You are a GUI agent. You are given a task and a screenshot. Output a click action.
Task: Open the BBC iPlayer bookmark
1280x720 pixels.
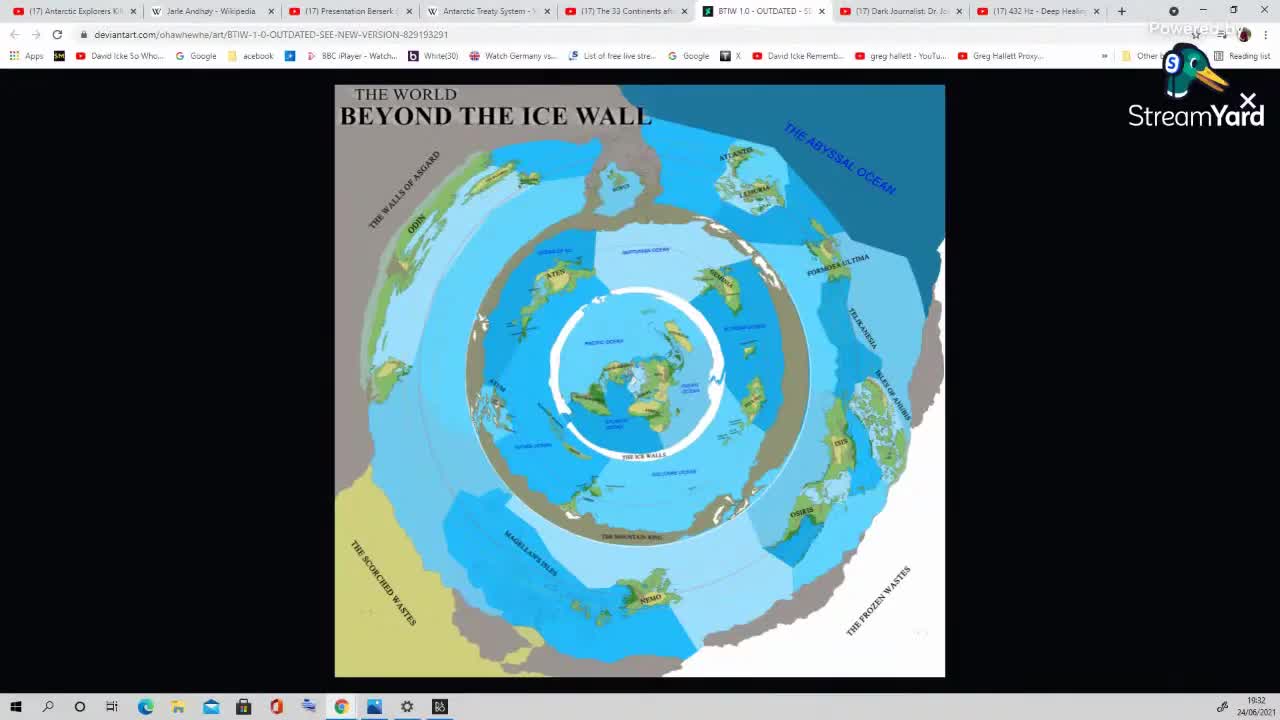coord(352,56)
